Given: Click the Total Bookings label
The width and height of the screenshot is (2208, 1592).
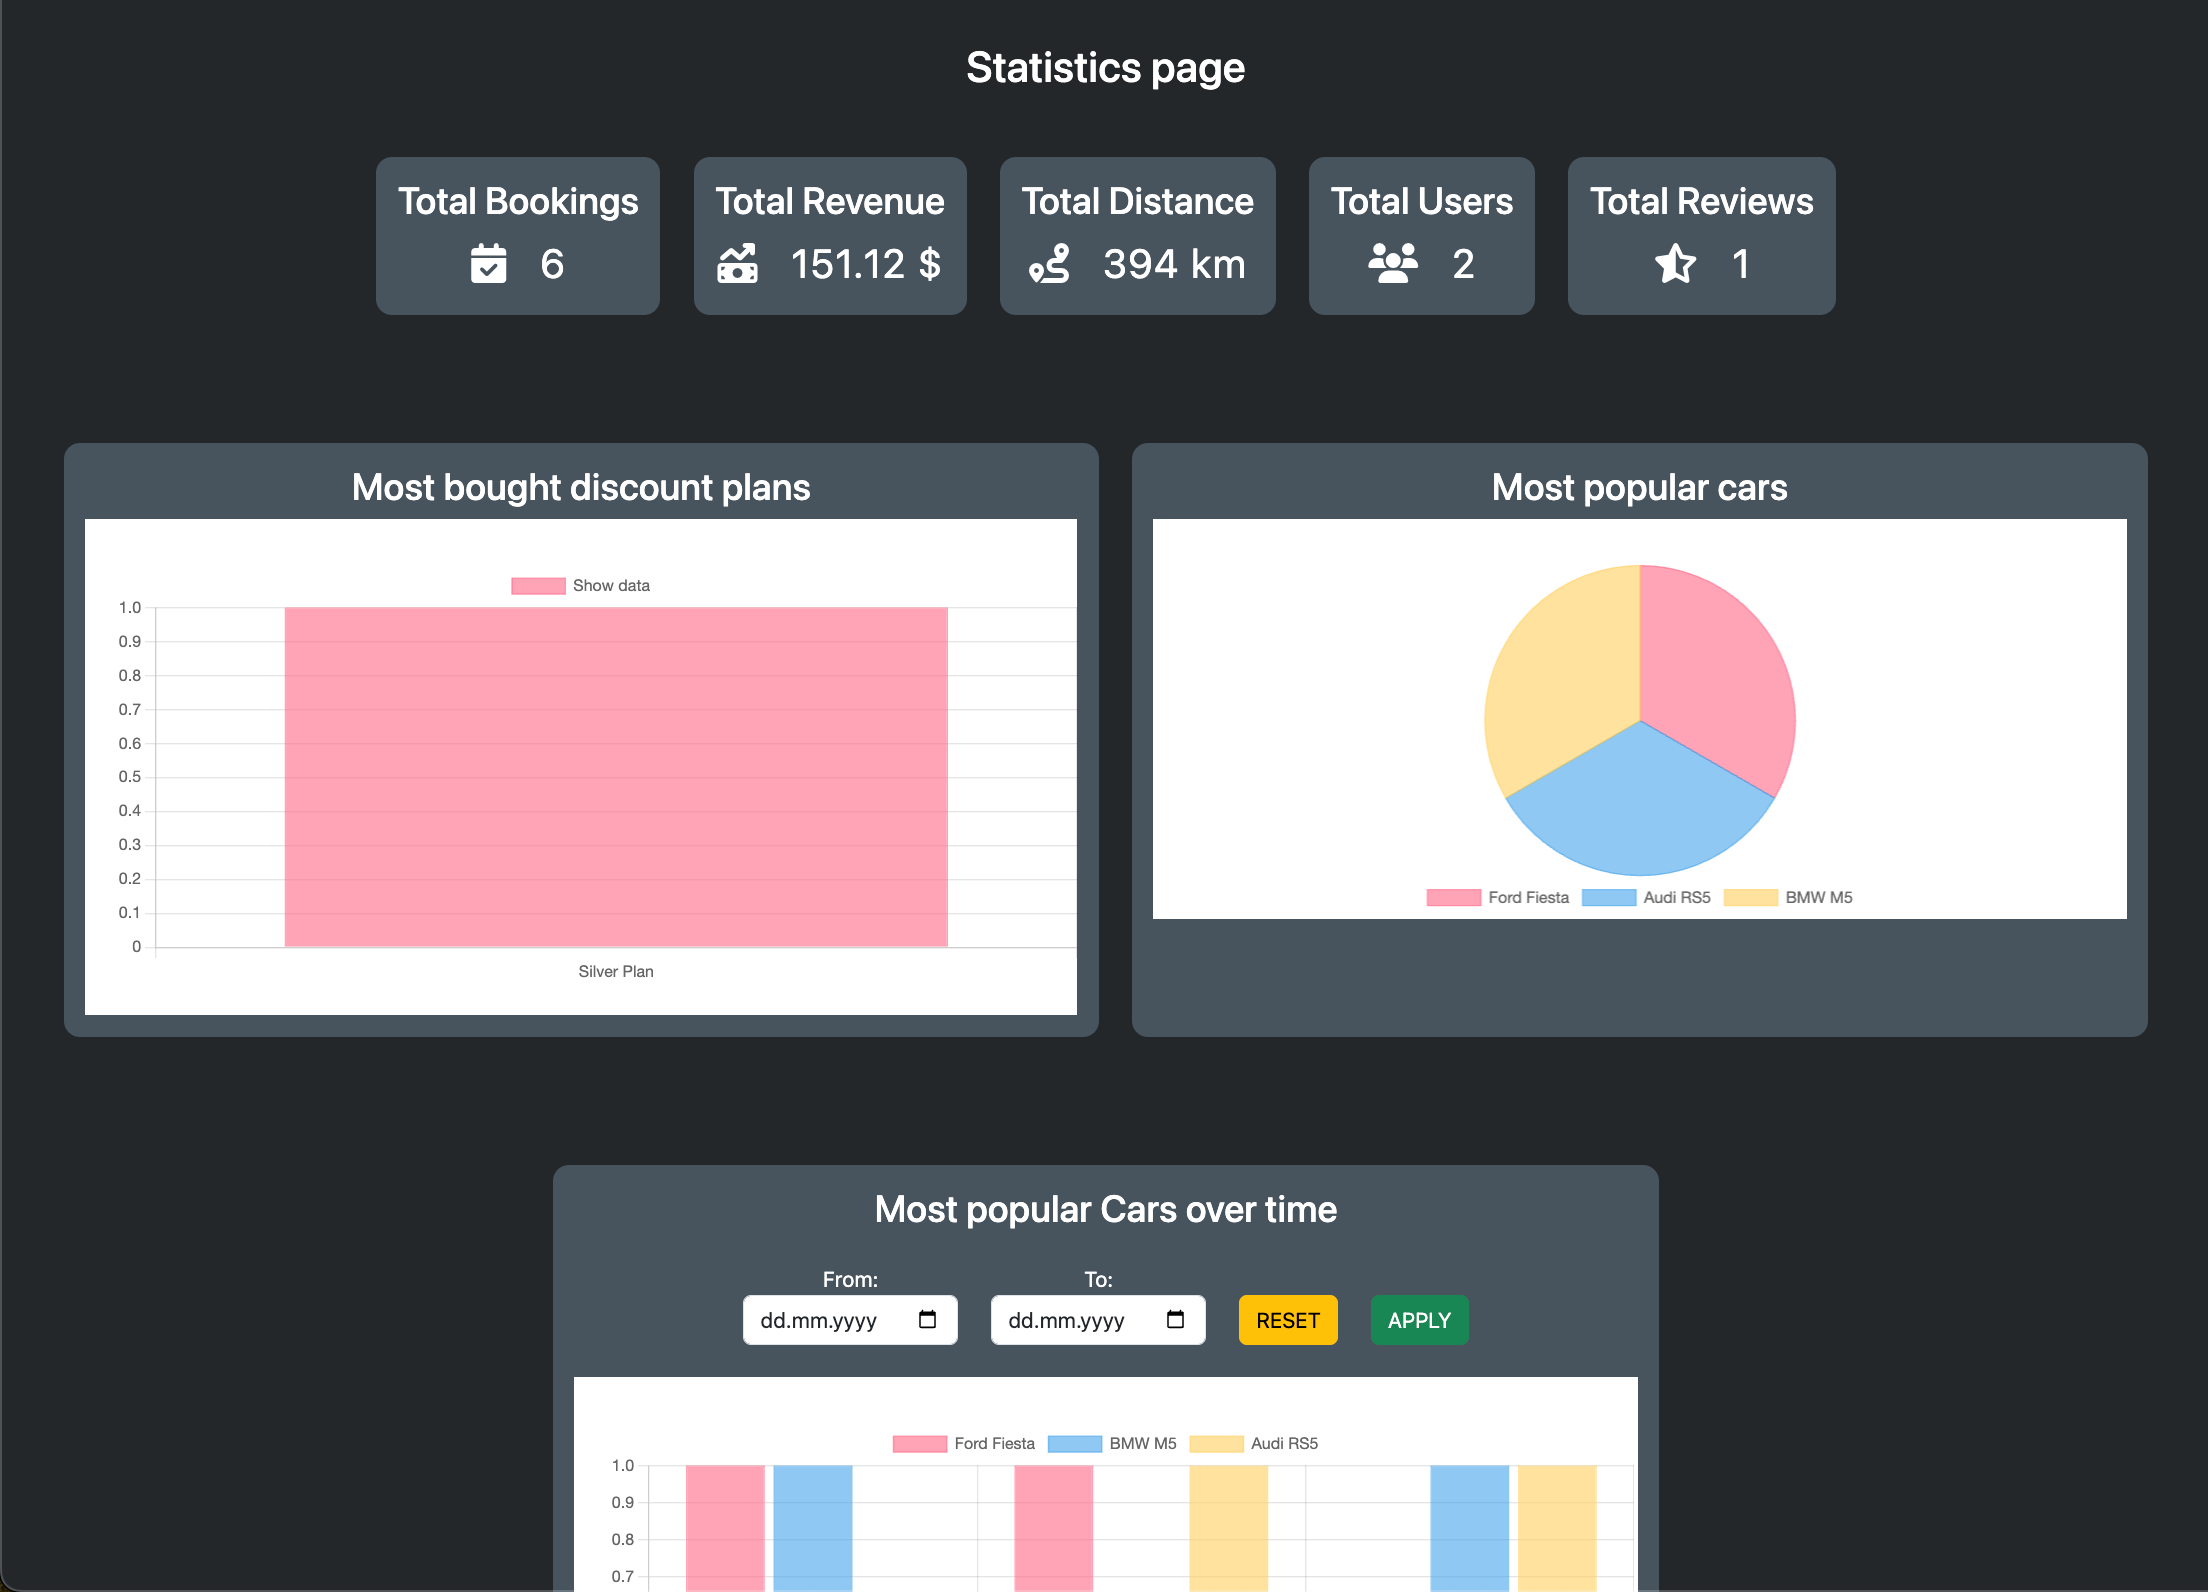Looking at the screenshot, I should 518,202.
